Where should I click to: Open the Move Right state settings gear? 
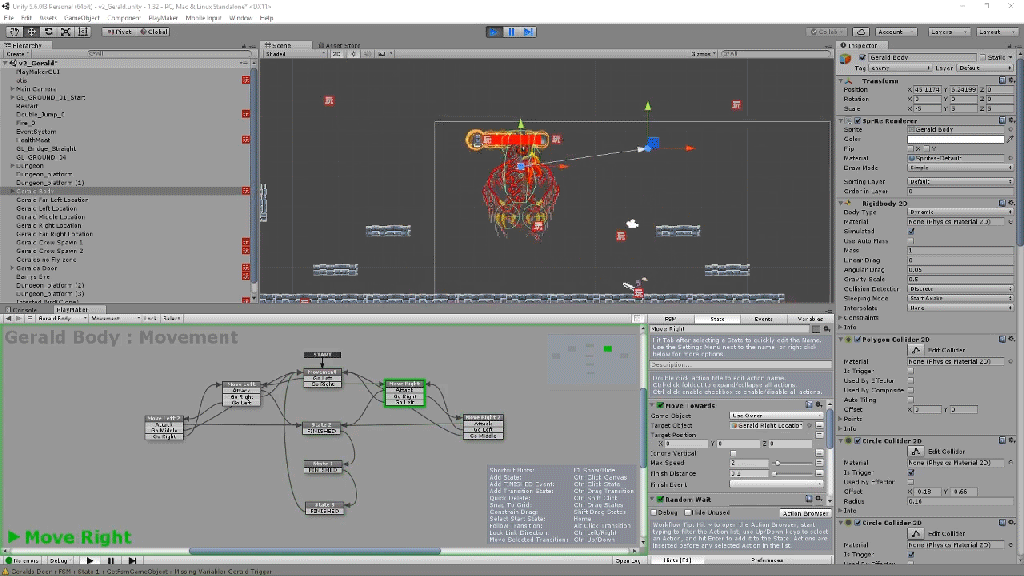coord(826,329)
